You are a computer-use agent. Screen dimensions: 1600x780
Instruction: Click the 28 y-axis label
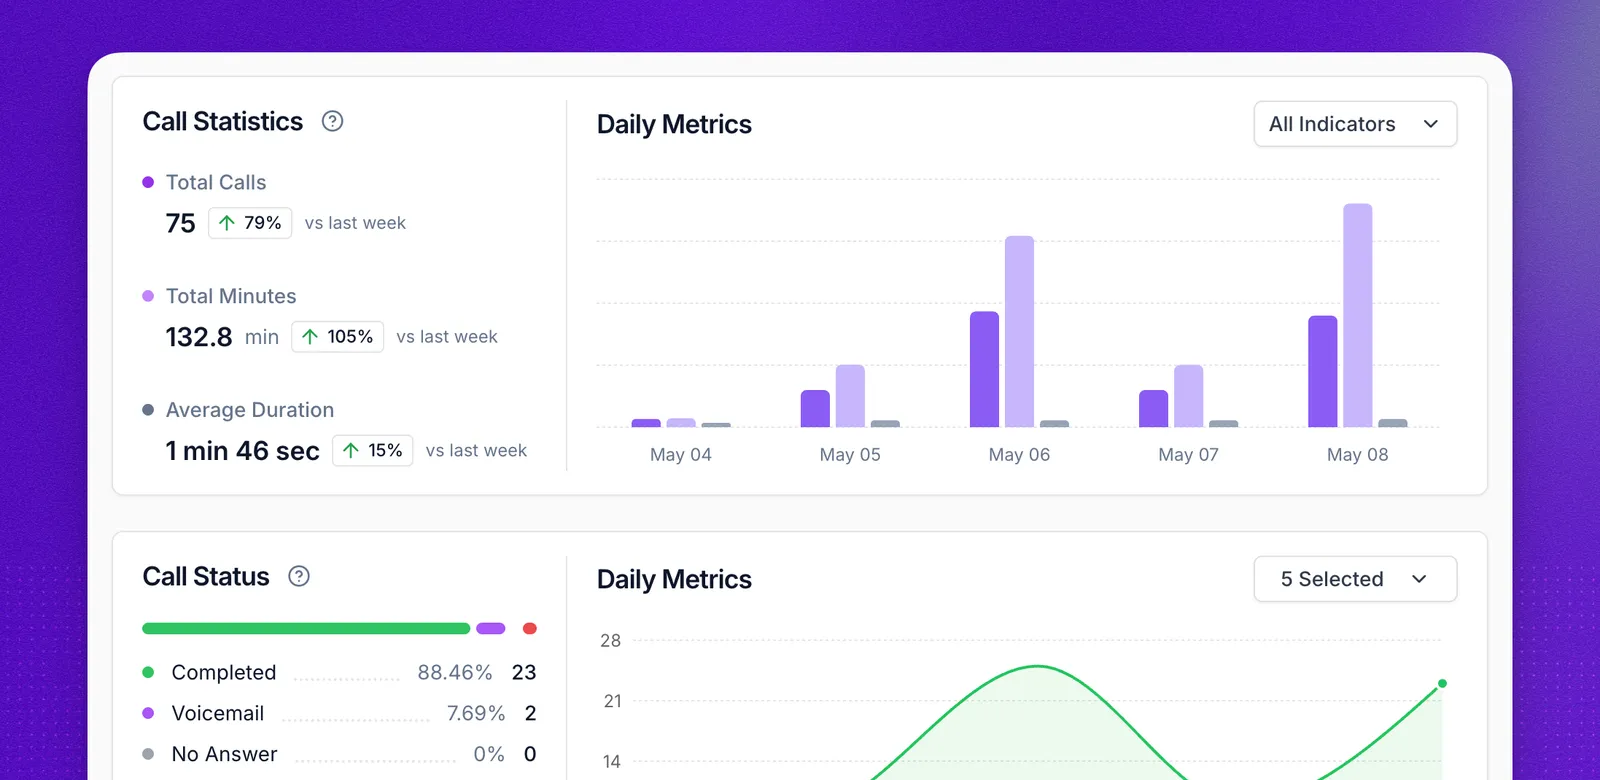(x=610, y=640)
